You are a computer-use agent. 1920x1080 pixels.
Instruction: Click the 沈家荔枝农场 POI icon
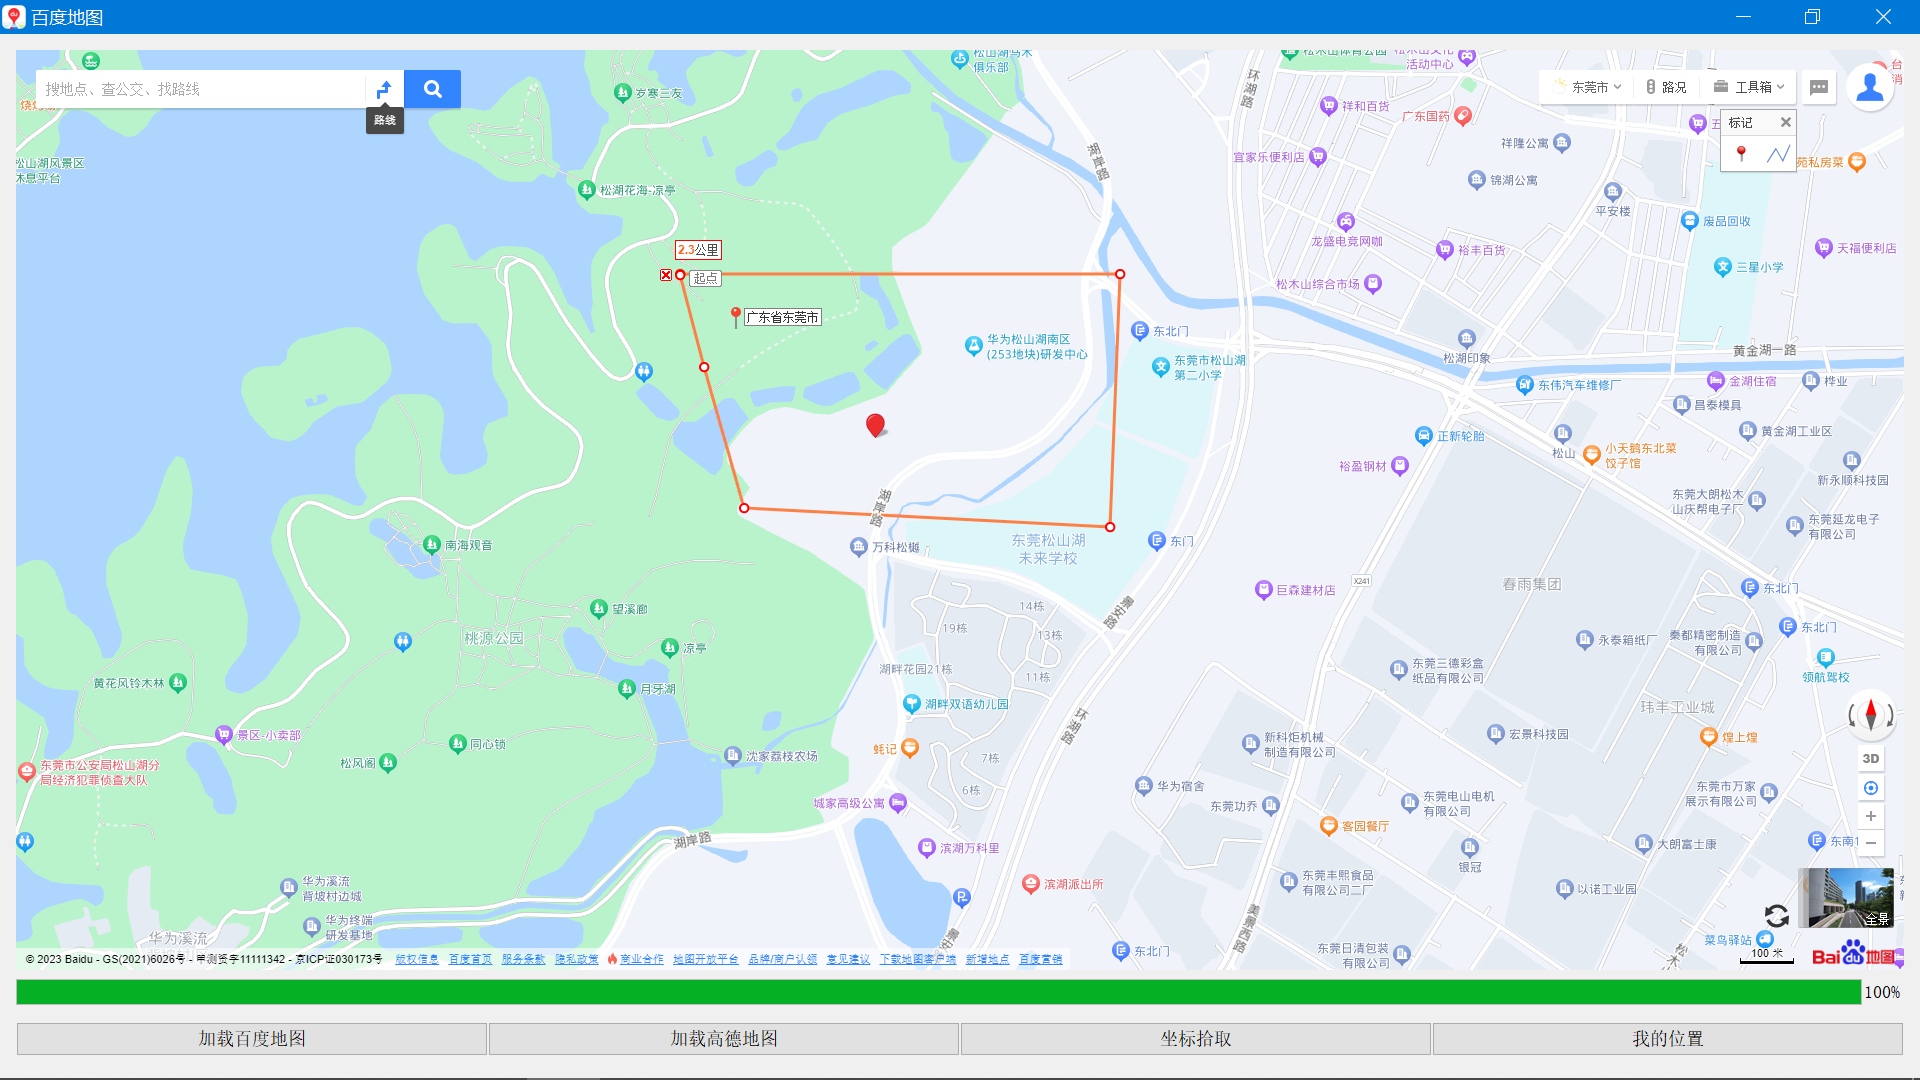(x=733, y=755)
